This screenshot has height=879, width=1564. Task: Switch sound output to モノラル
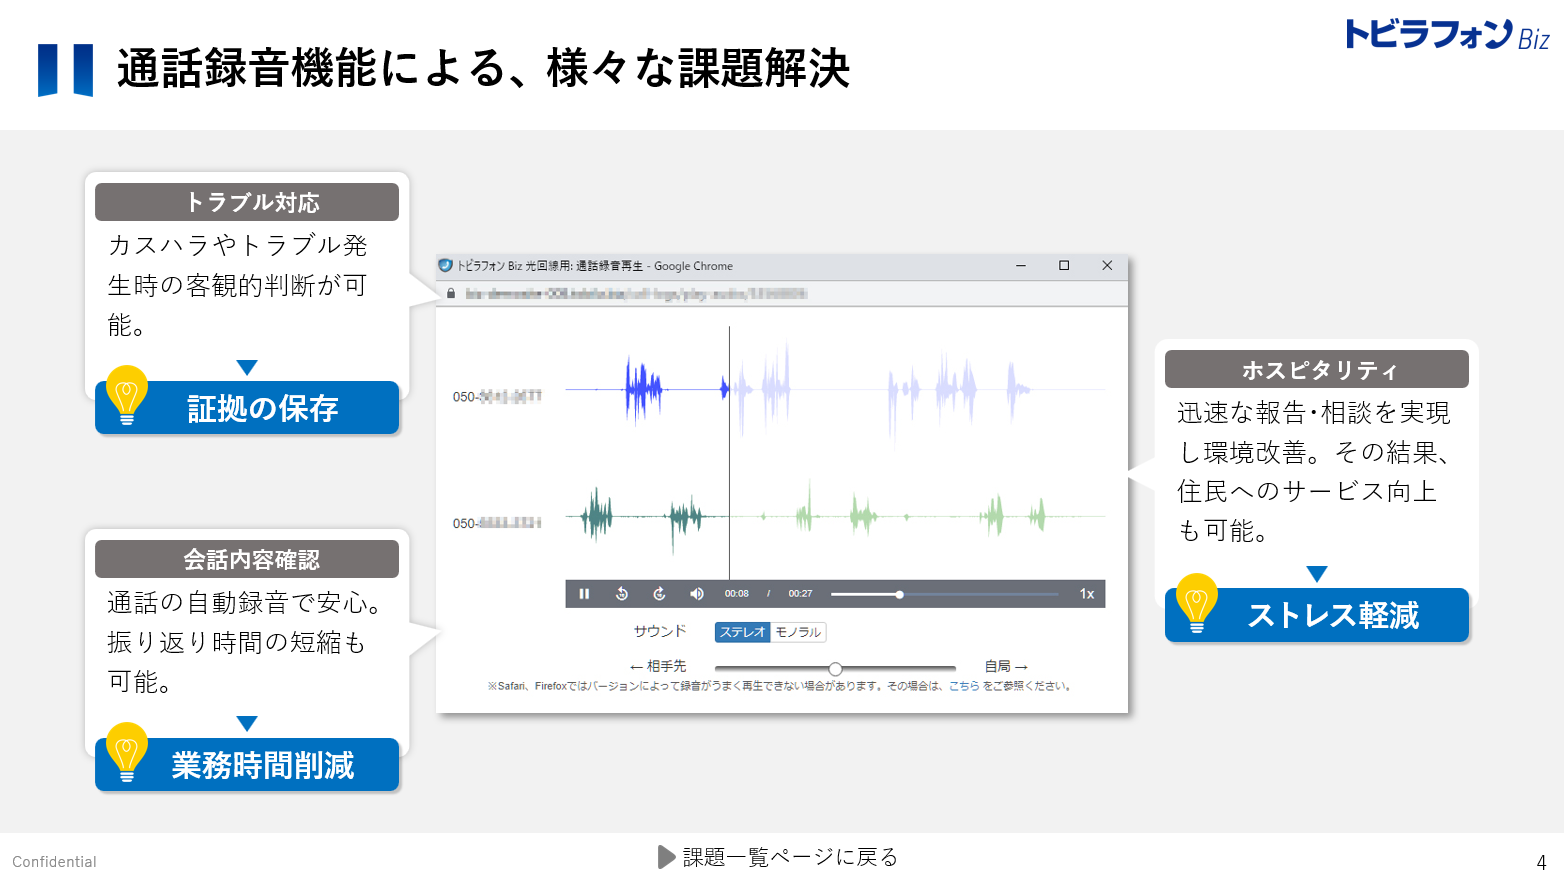pos(798,632)
